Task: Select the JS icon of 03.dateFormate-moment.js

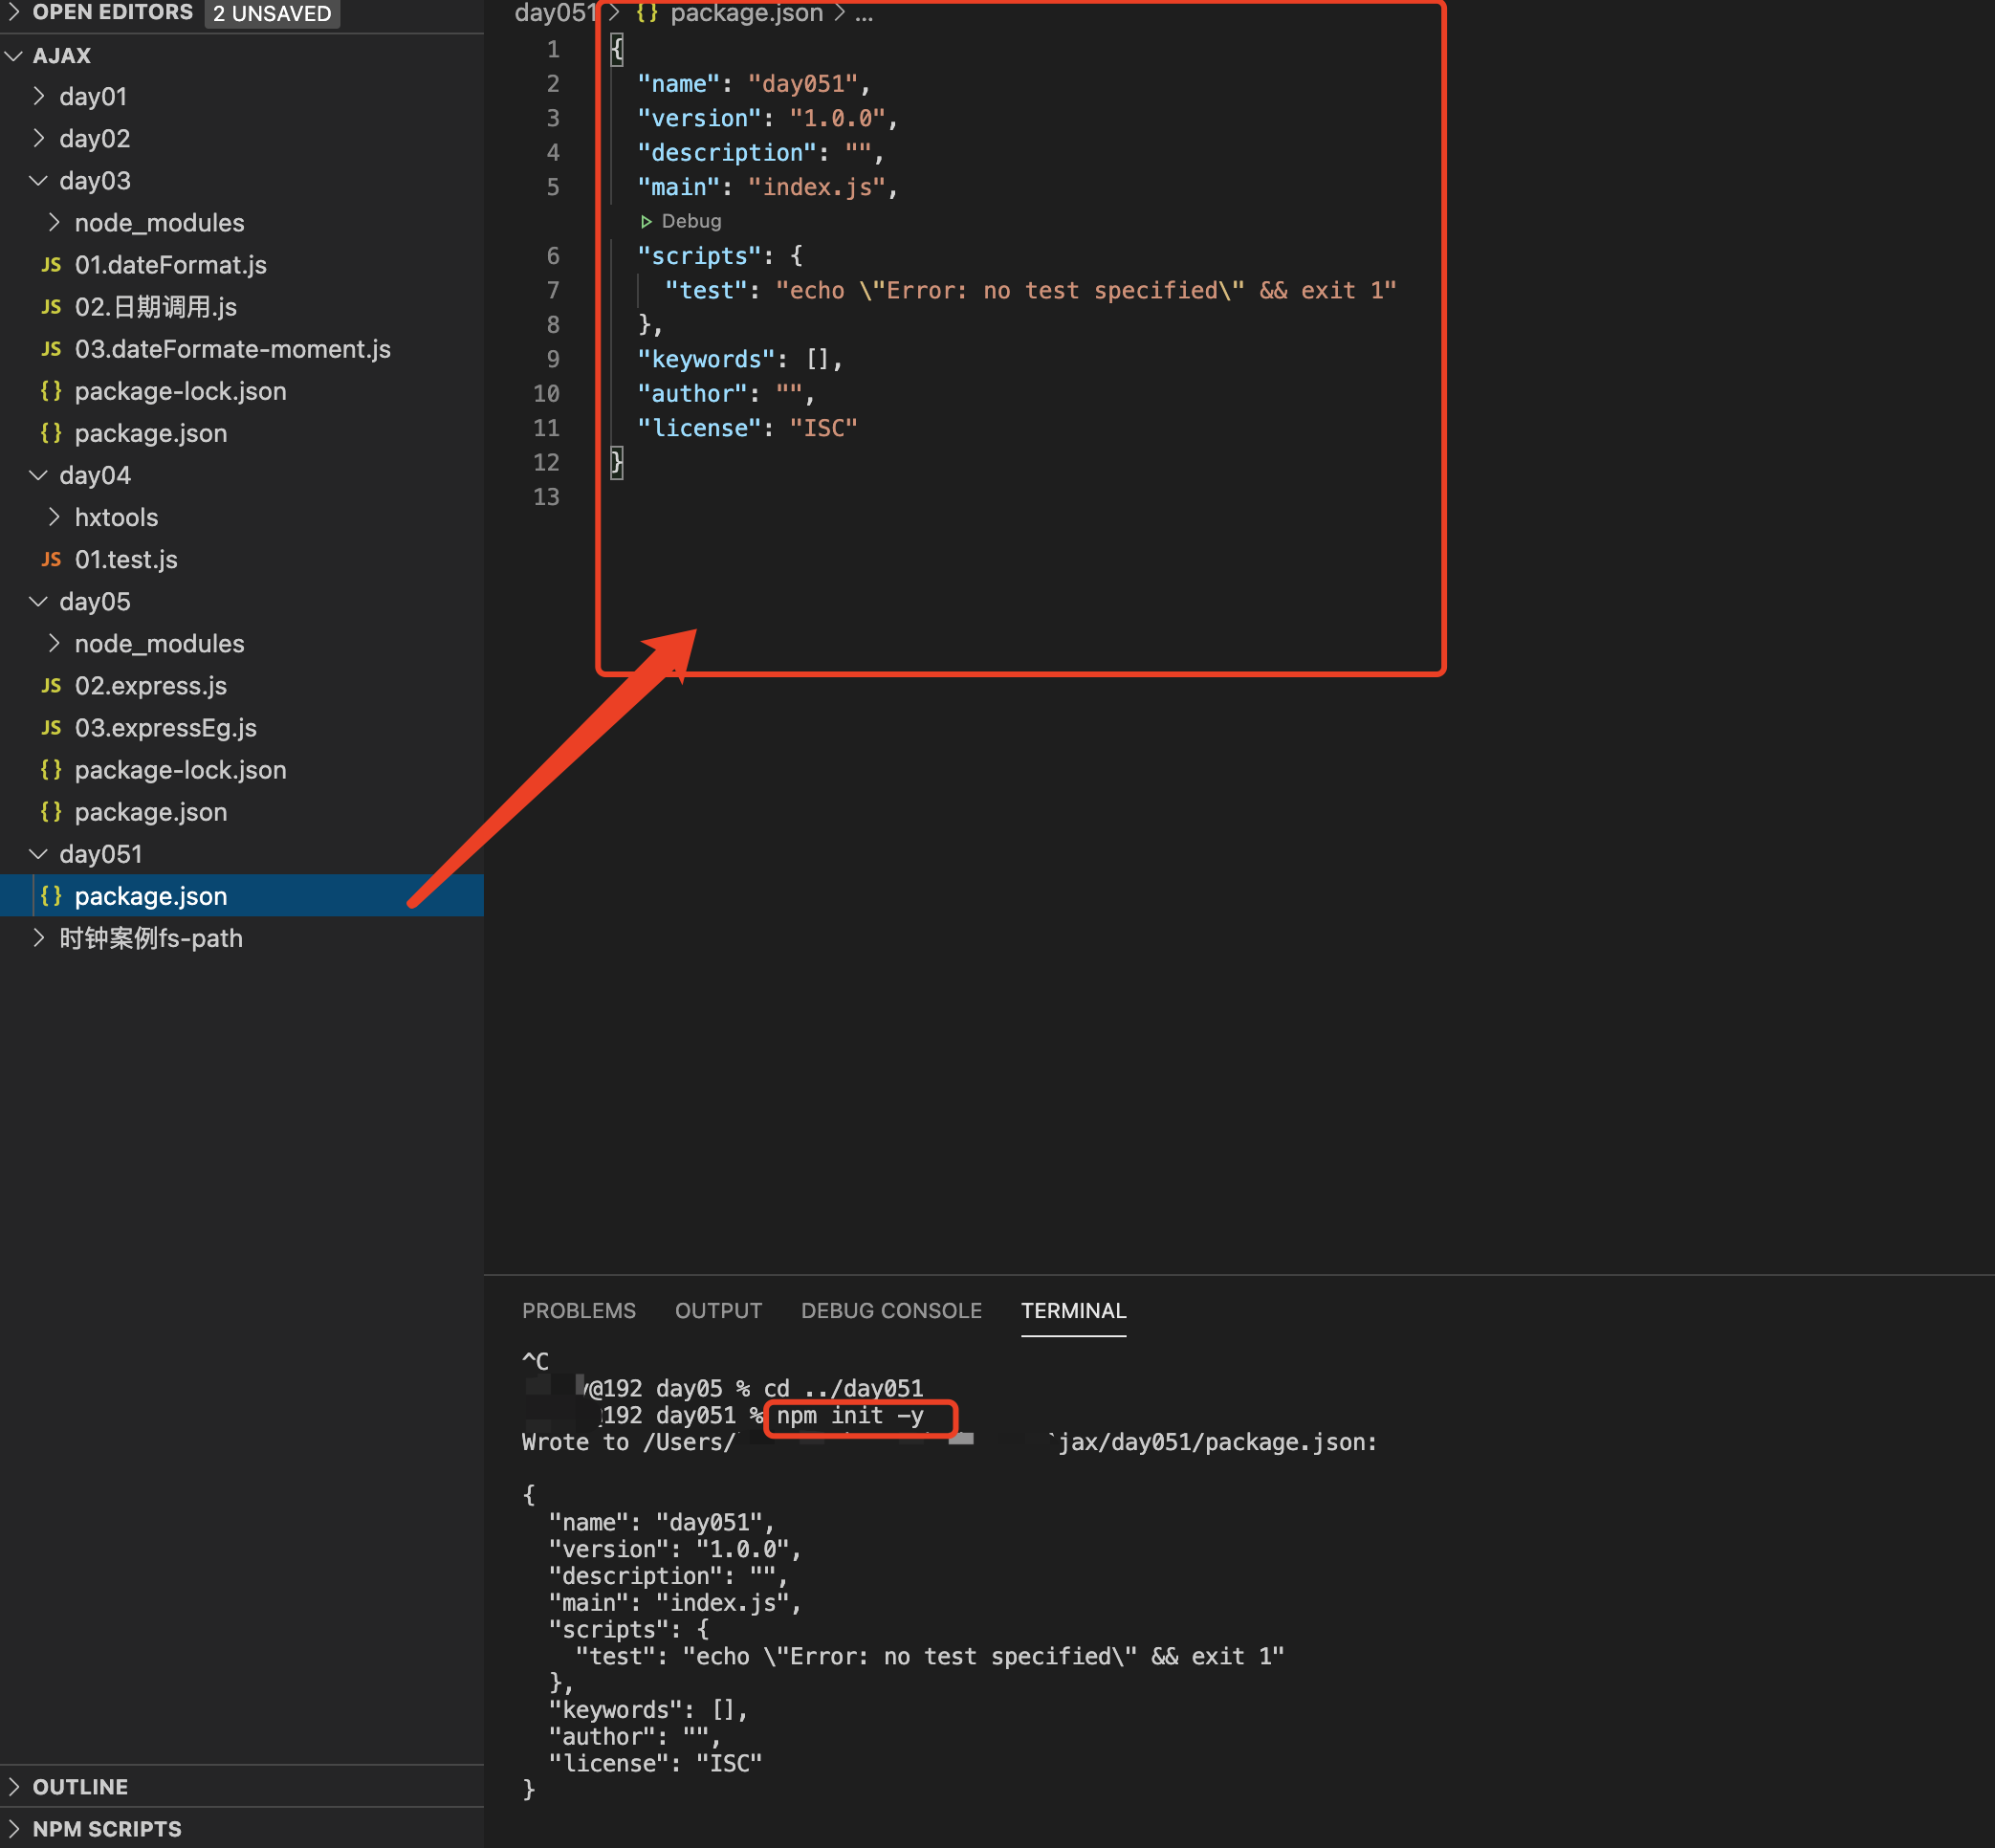Action: point(51,349)
